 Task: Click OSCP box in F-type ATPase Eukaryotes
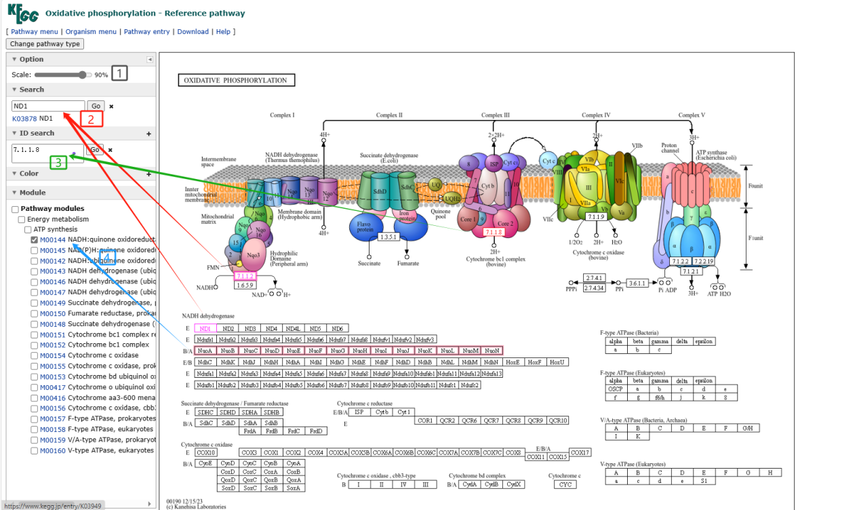(616, 389)
